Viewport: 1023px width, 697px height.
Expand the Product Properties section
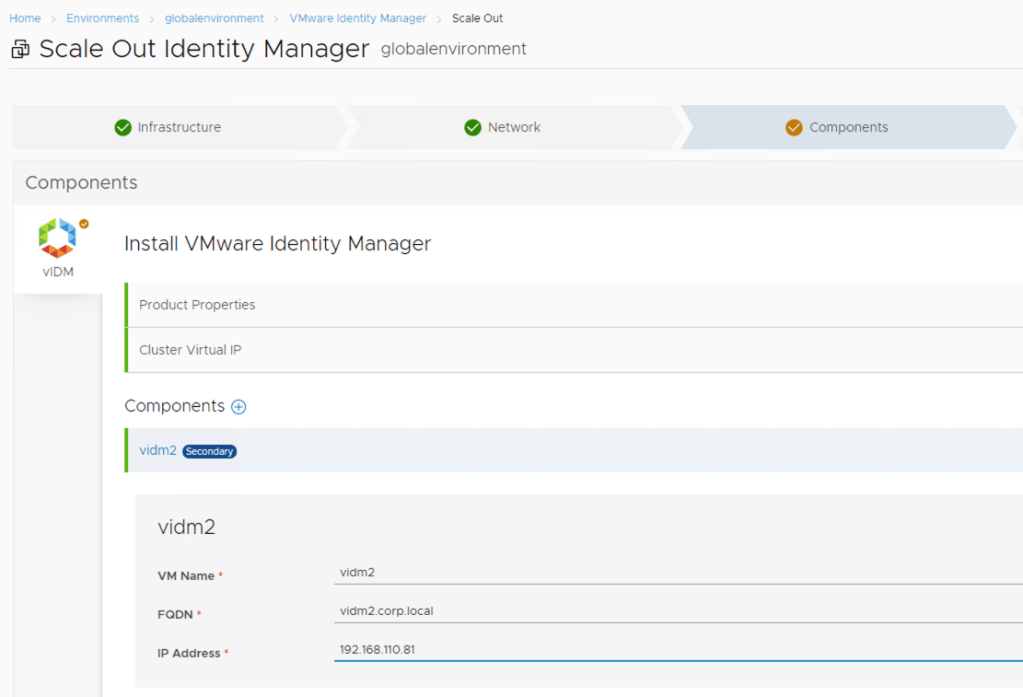pos(197,305)
